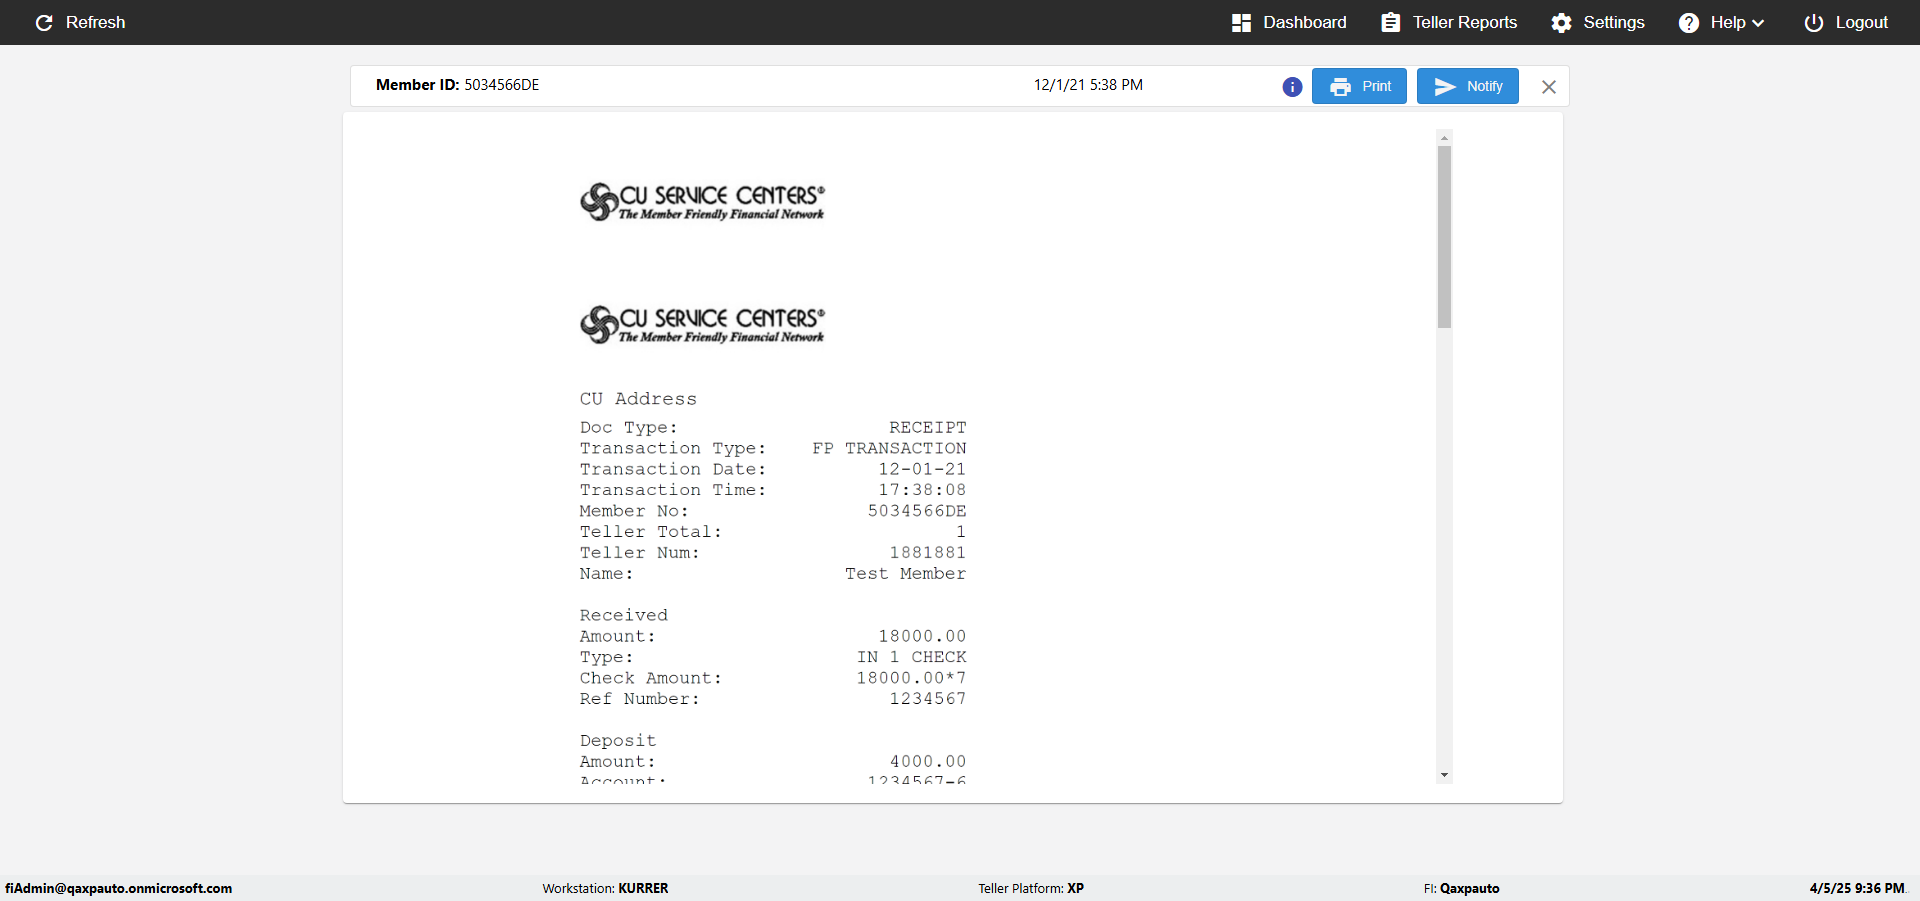This screenshot has width=1920, height=901.
Task: Click the Teller Reports clipboard icon
Action: click(1391, 22)
